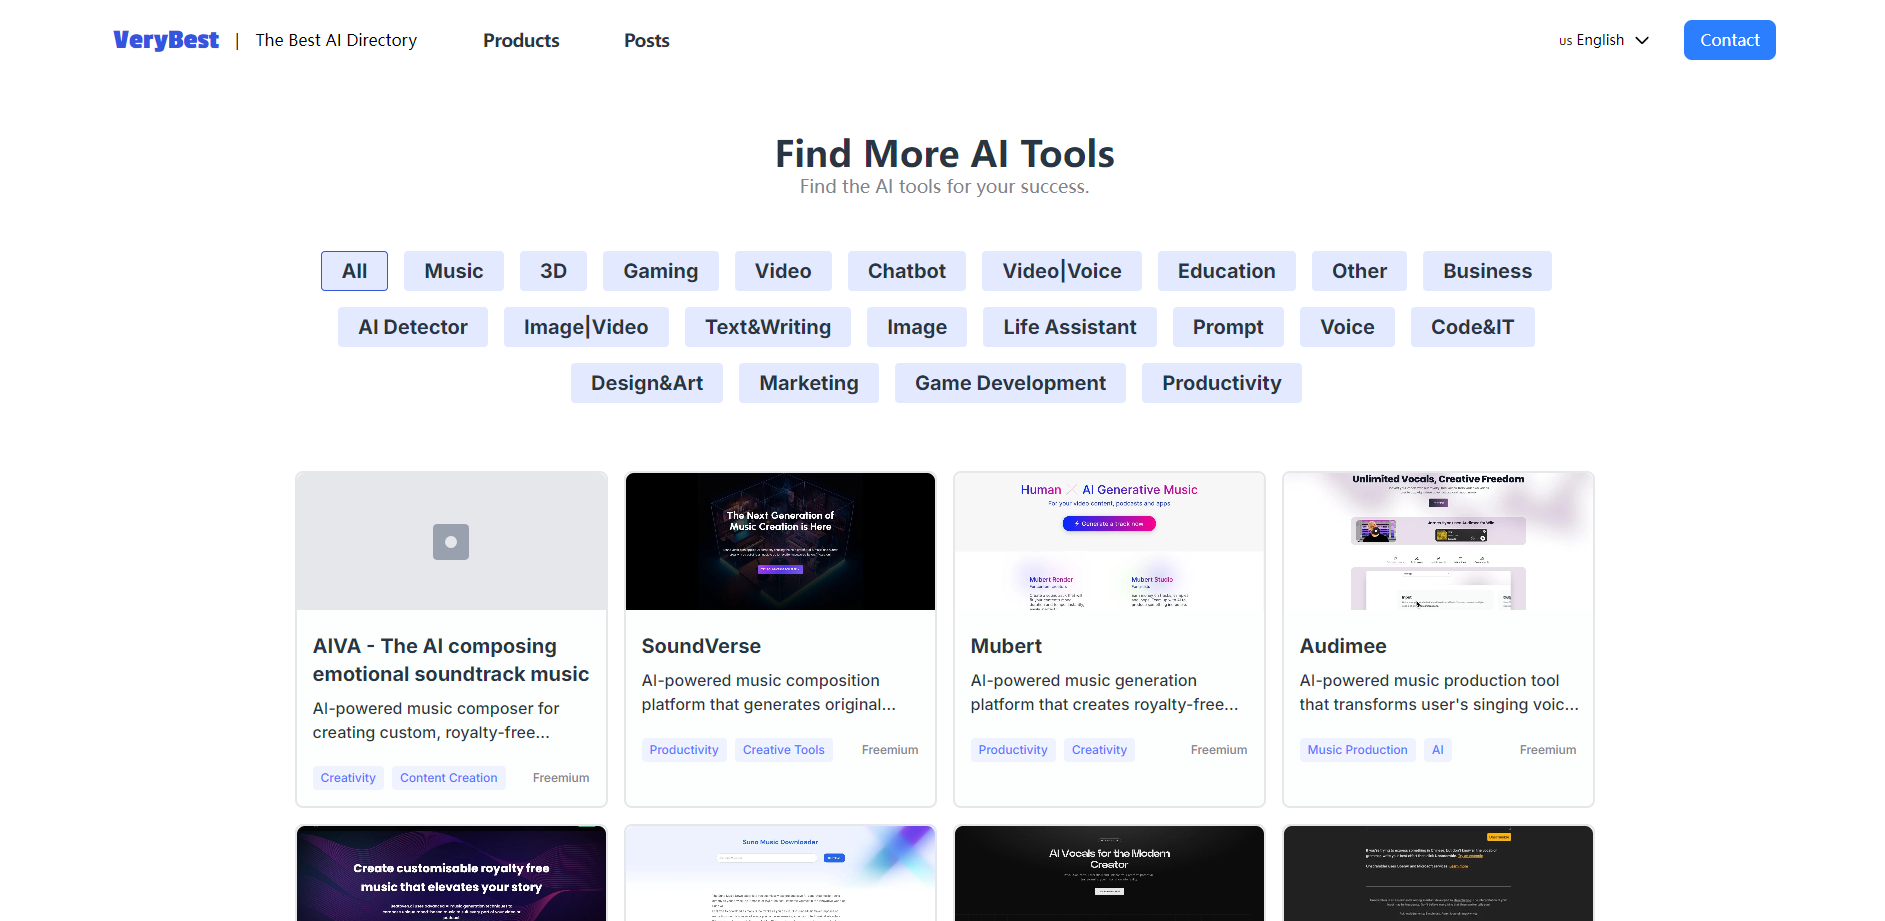Viewport: 1885px width, 921px height.
Task: Pick the Prompt category
Action: (1228, 327)
